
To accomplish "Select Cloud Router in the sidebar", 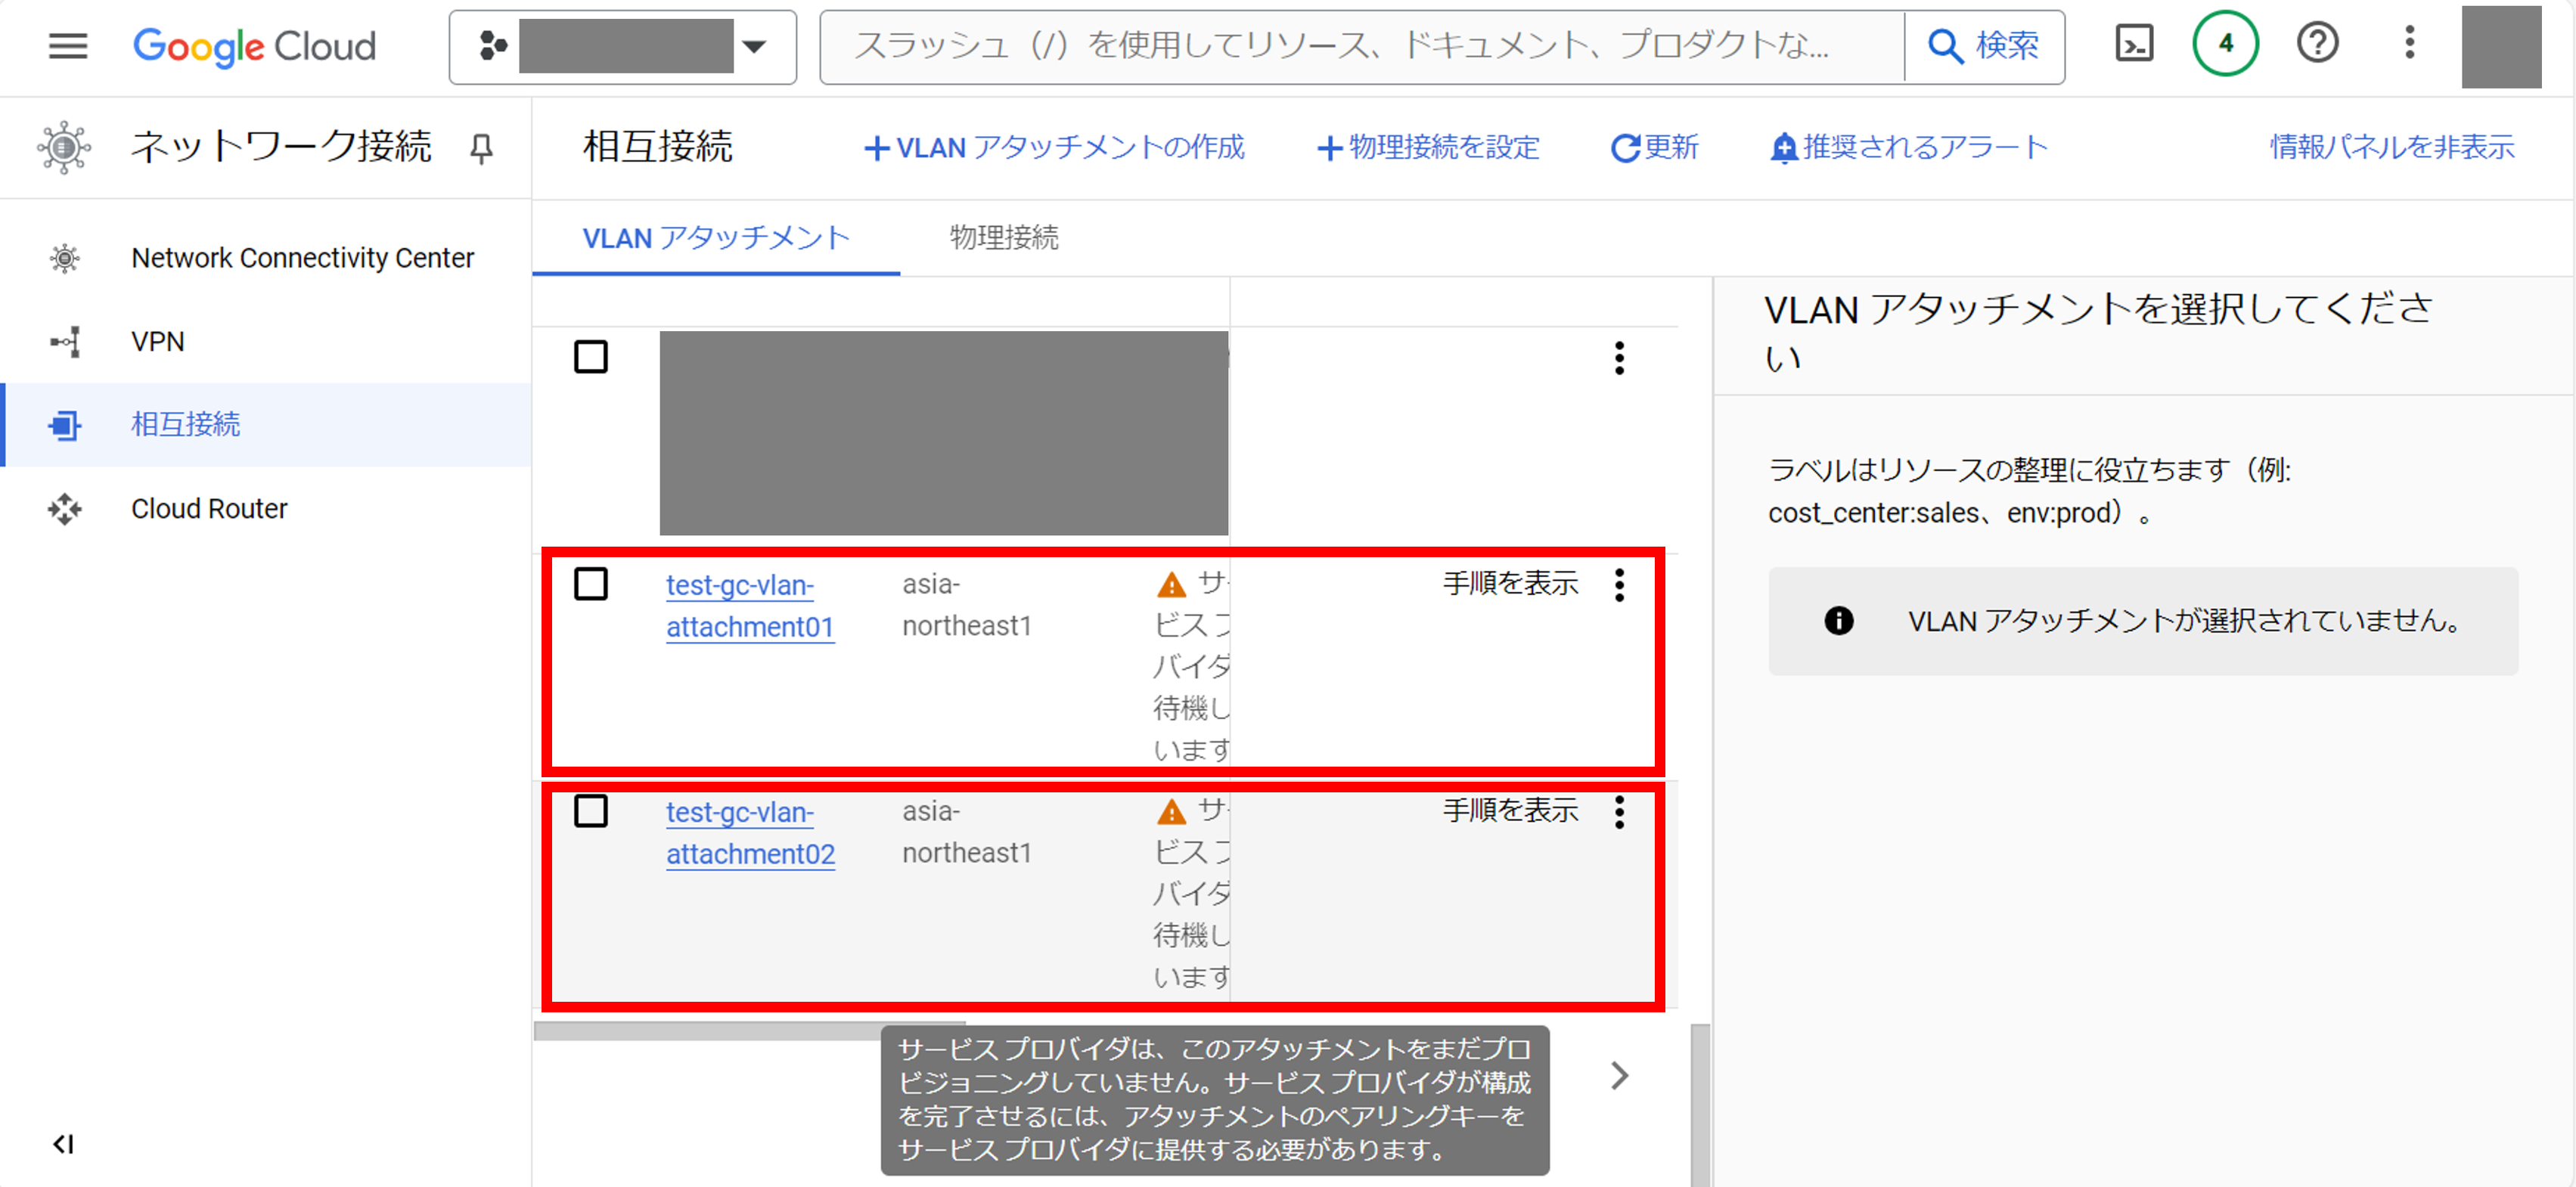I will pos(209,509).
